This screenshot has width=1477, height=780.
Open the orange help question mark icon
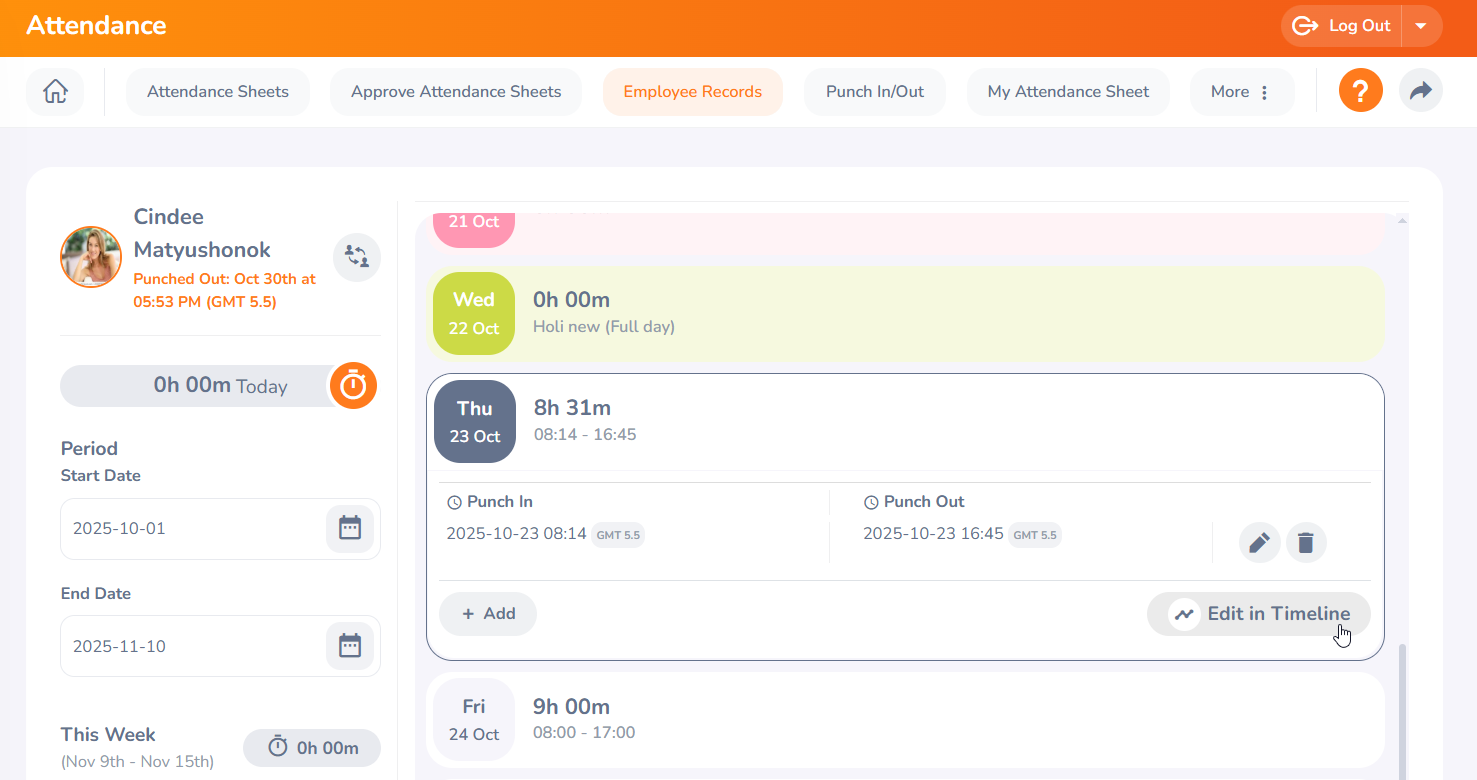(x=1360, y=92)
